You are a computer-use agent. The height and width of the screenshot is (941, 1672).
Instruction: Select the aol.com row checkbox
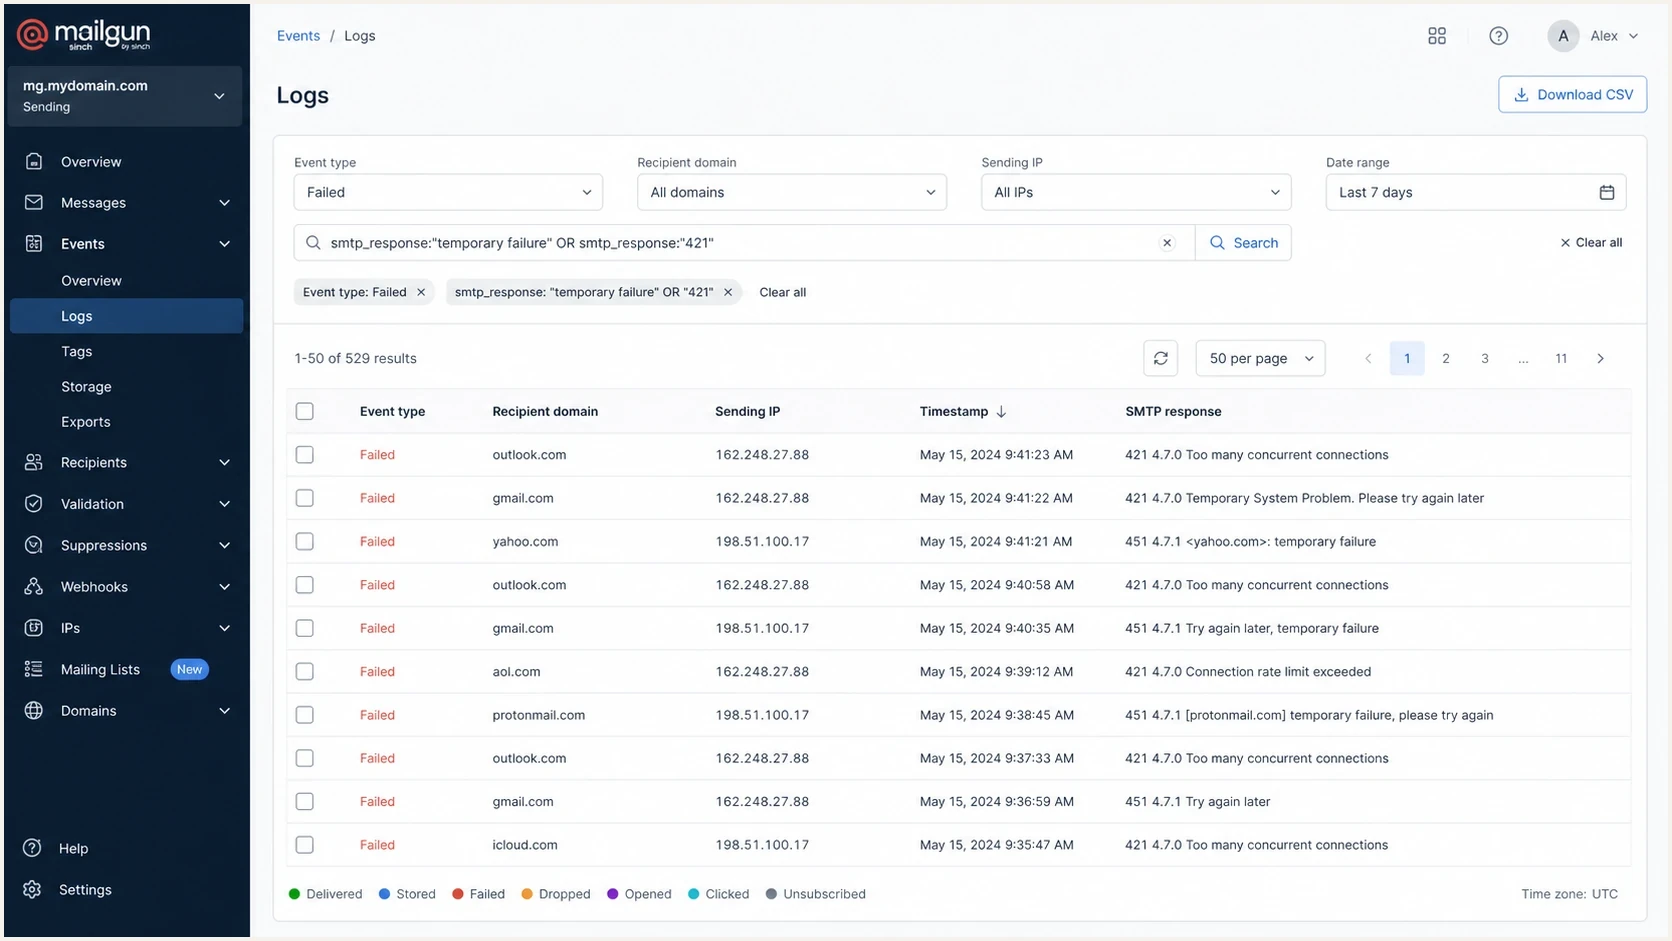[305, 671]
